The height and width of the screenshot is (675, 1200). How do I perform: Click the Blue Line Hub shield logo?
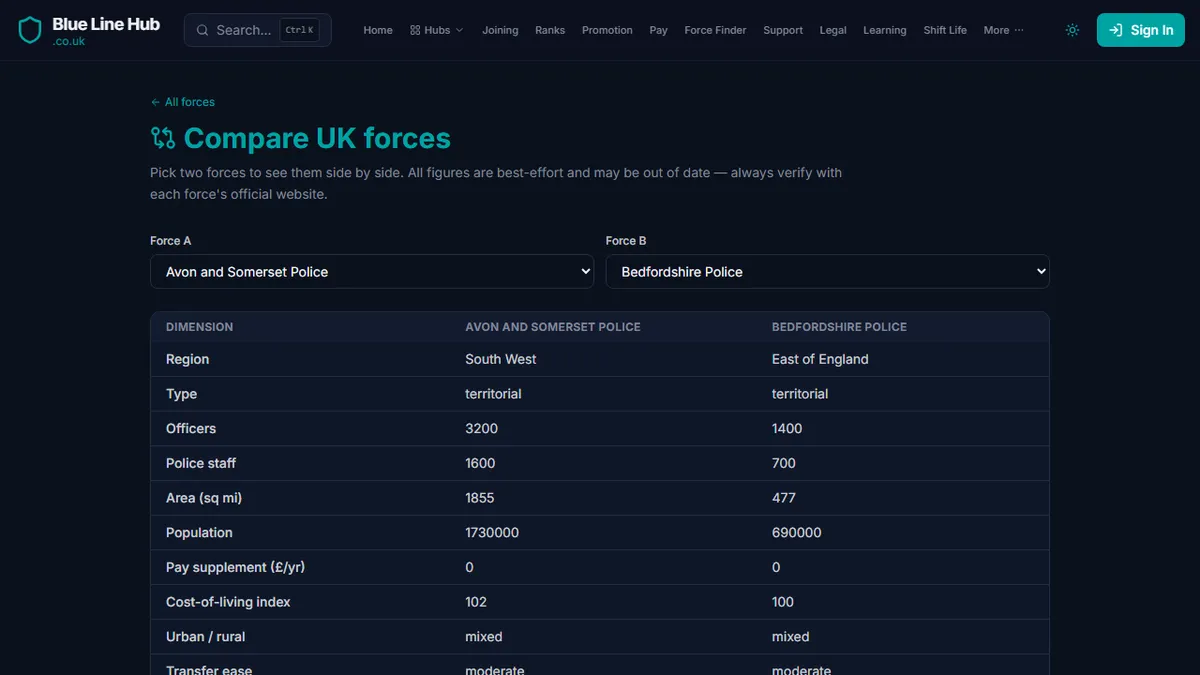click(31, 30)
